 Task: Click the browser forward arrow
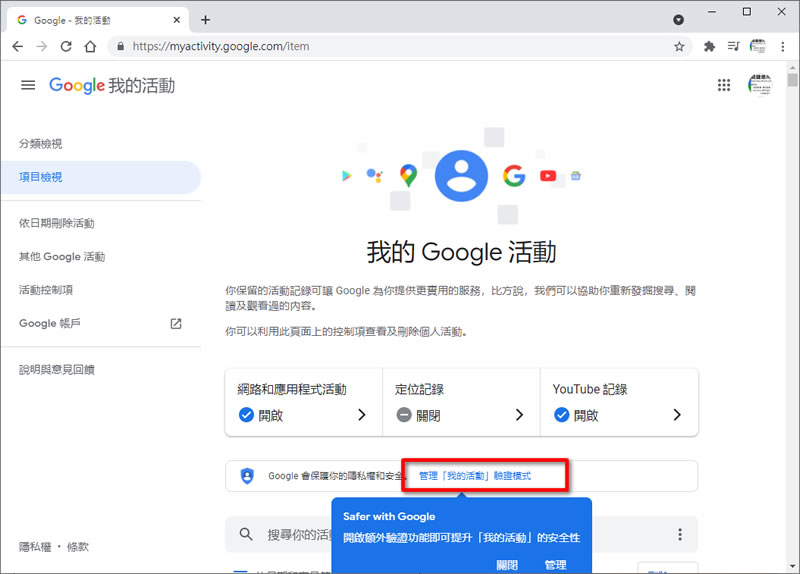[42, 46]
